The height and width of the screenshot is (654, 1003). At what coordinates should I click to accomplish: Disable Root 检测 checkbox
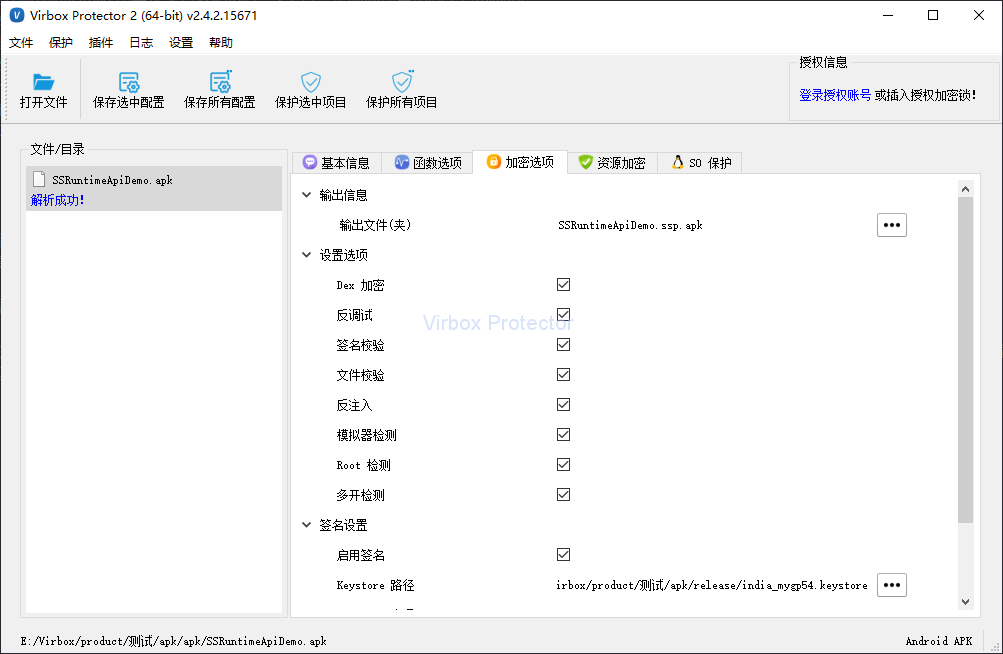(x=564, y=465)
